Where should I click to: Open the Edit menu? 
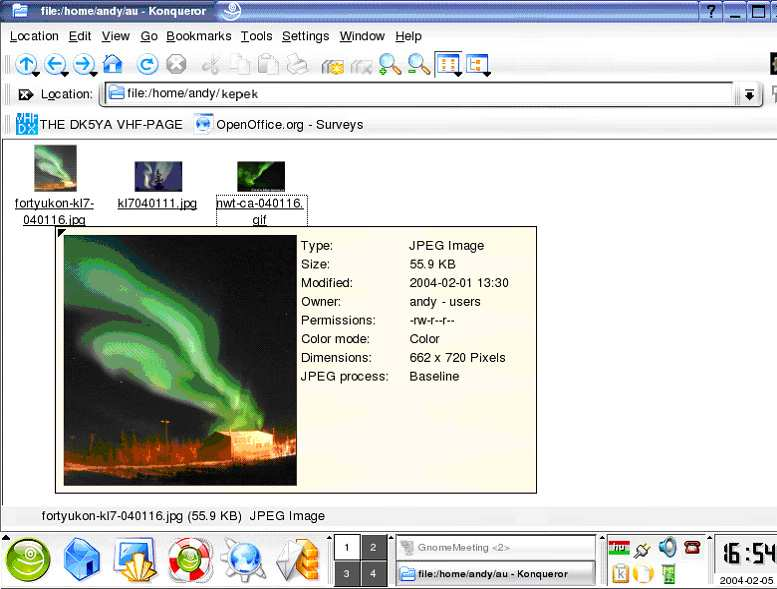tap(80, 36)
